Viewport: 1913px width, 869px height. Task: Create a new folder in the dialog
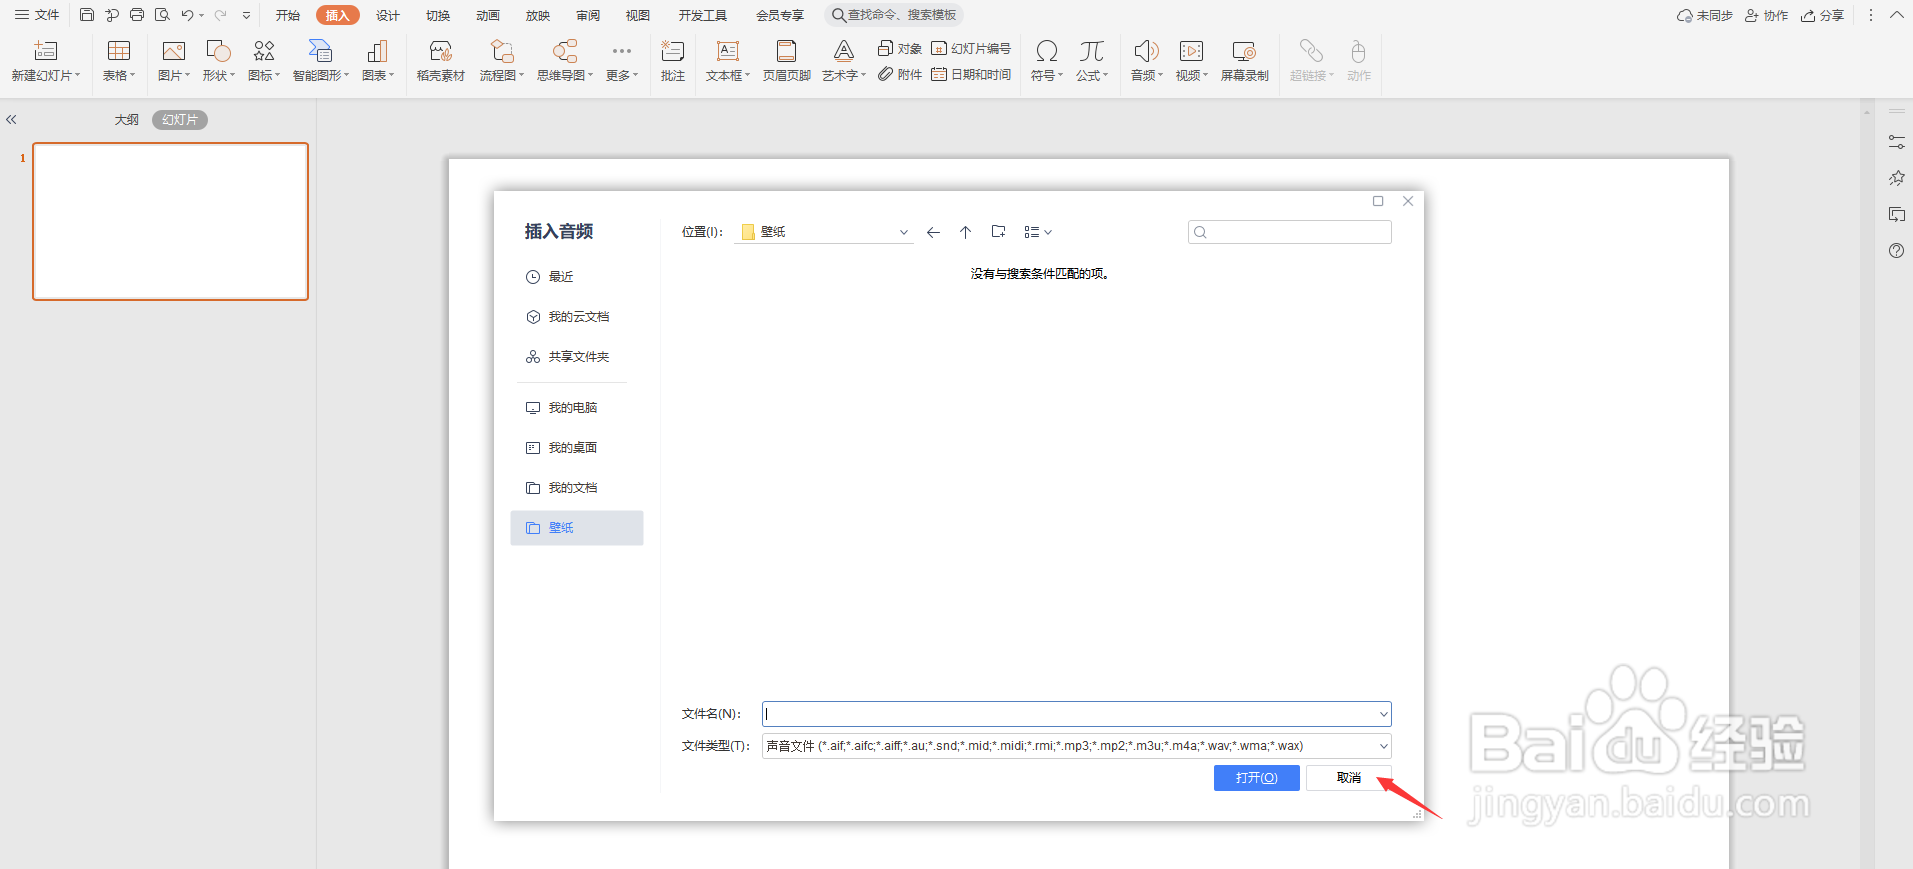point(998,232)
